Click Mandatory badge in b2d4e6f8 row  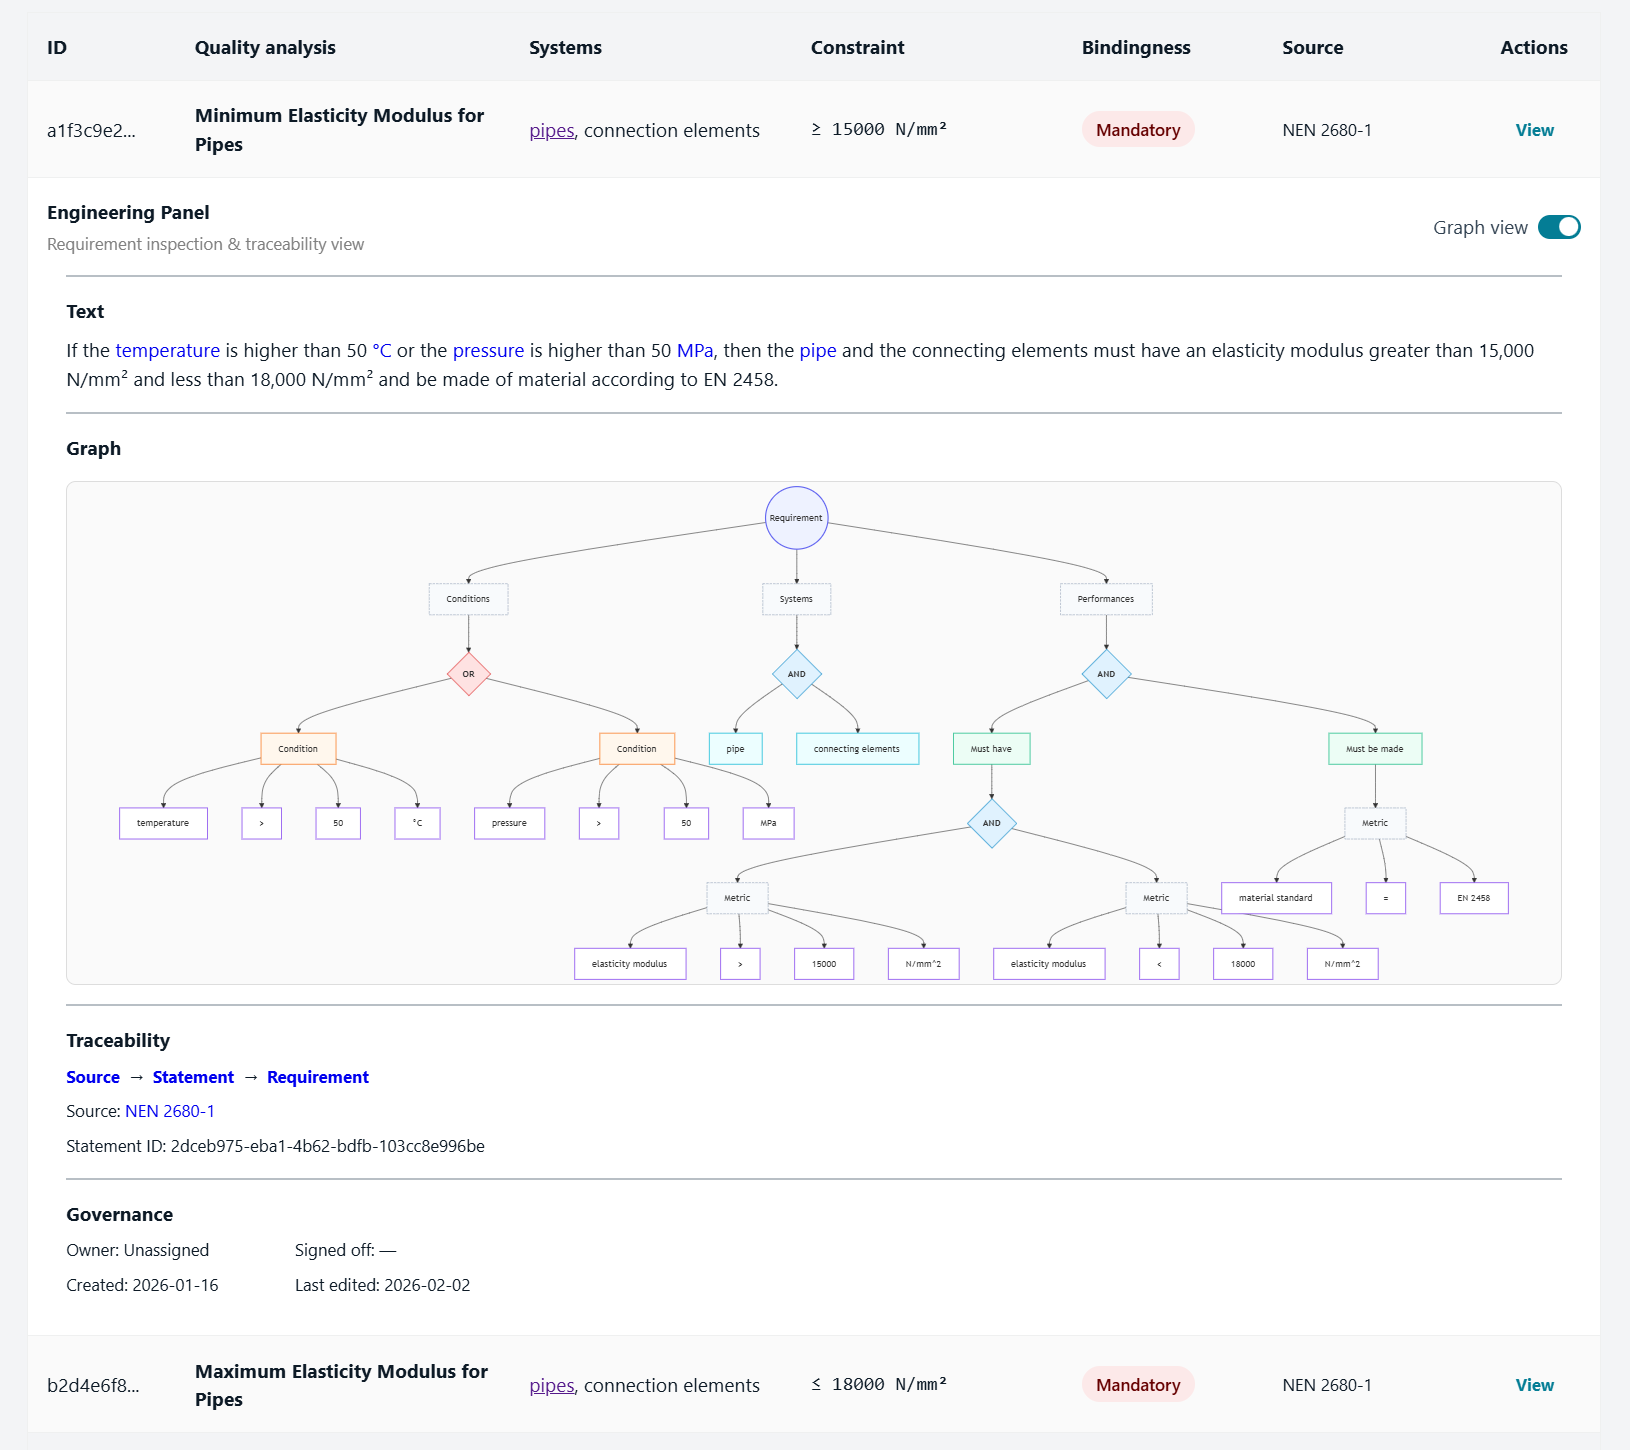point(1138,1385)
